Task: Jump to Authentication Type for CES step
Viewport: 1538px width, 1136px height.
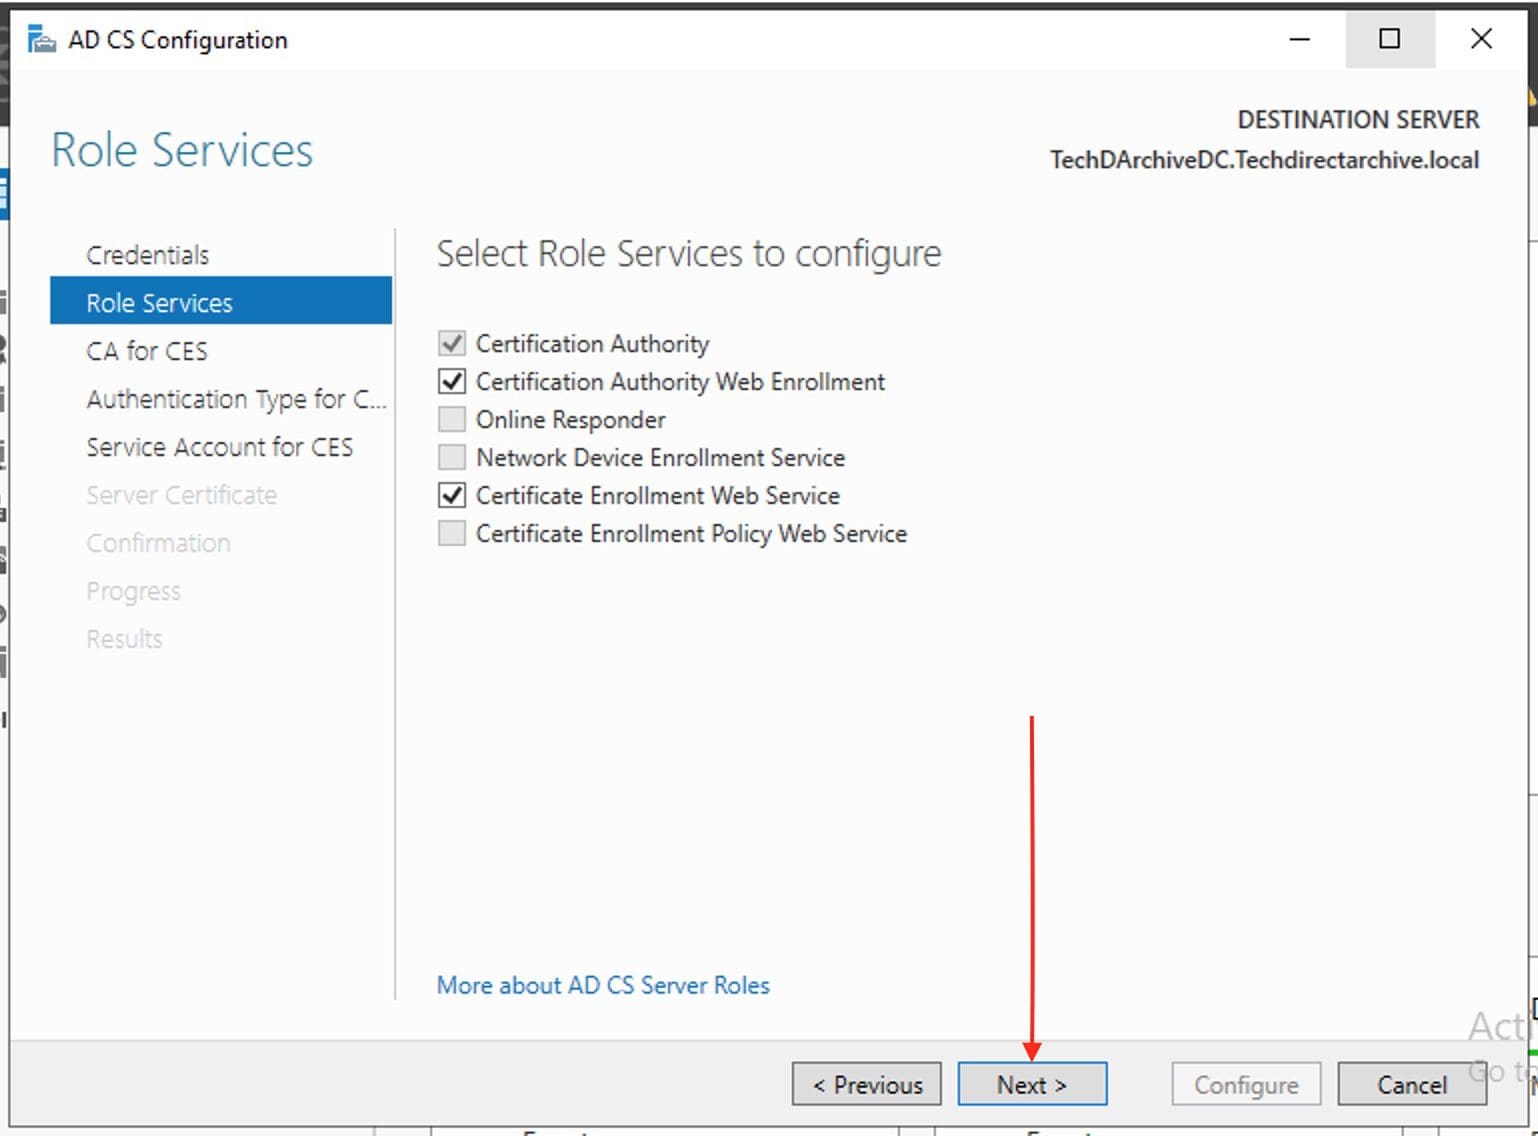Action: click(x=235, y=399)
